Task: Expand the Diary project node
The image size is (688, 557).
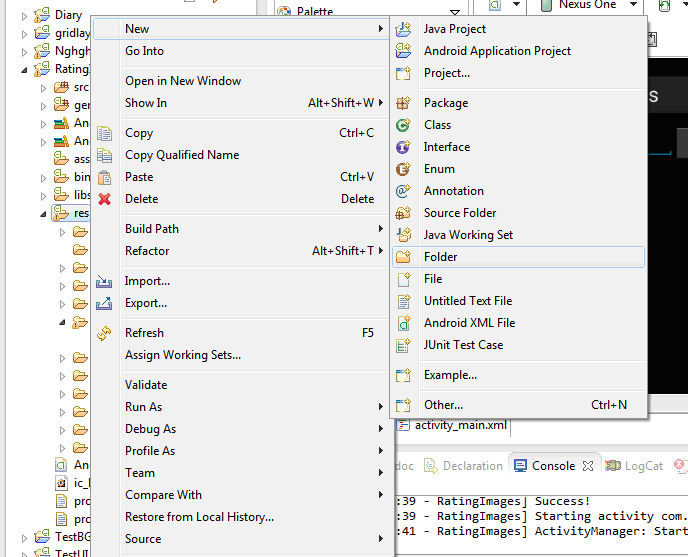Action: coord(24,17)
